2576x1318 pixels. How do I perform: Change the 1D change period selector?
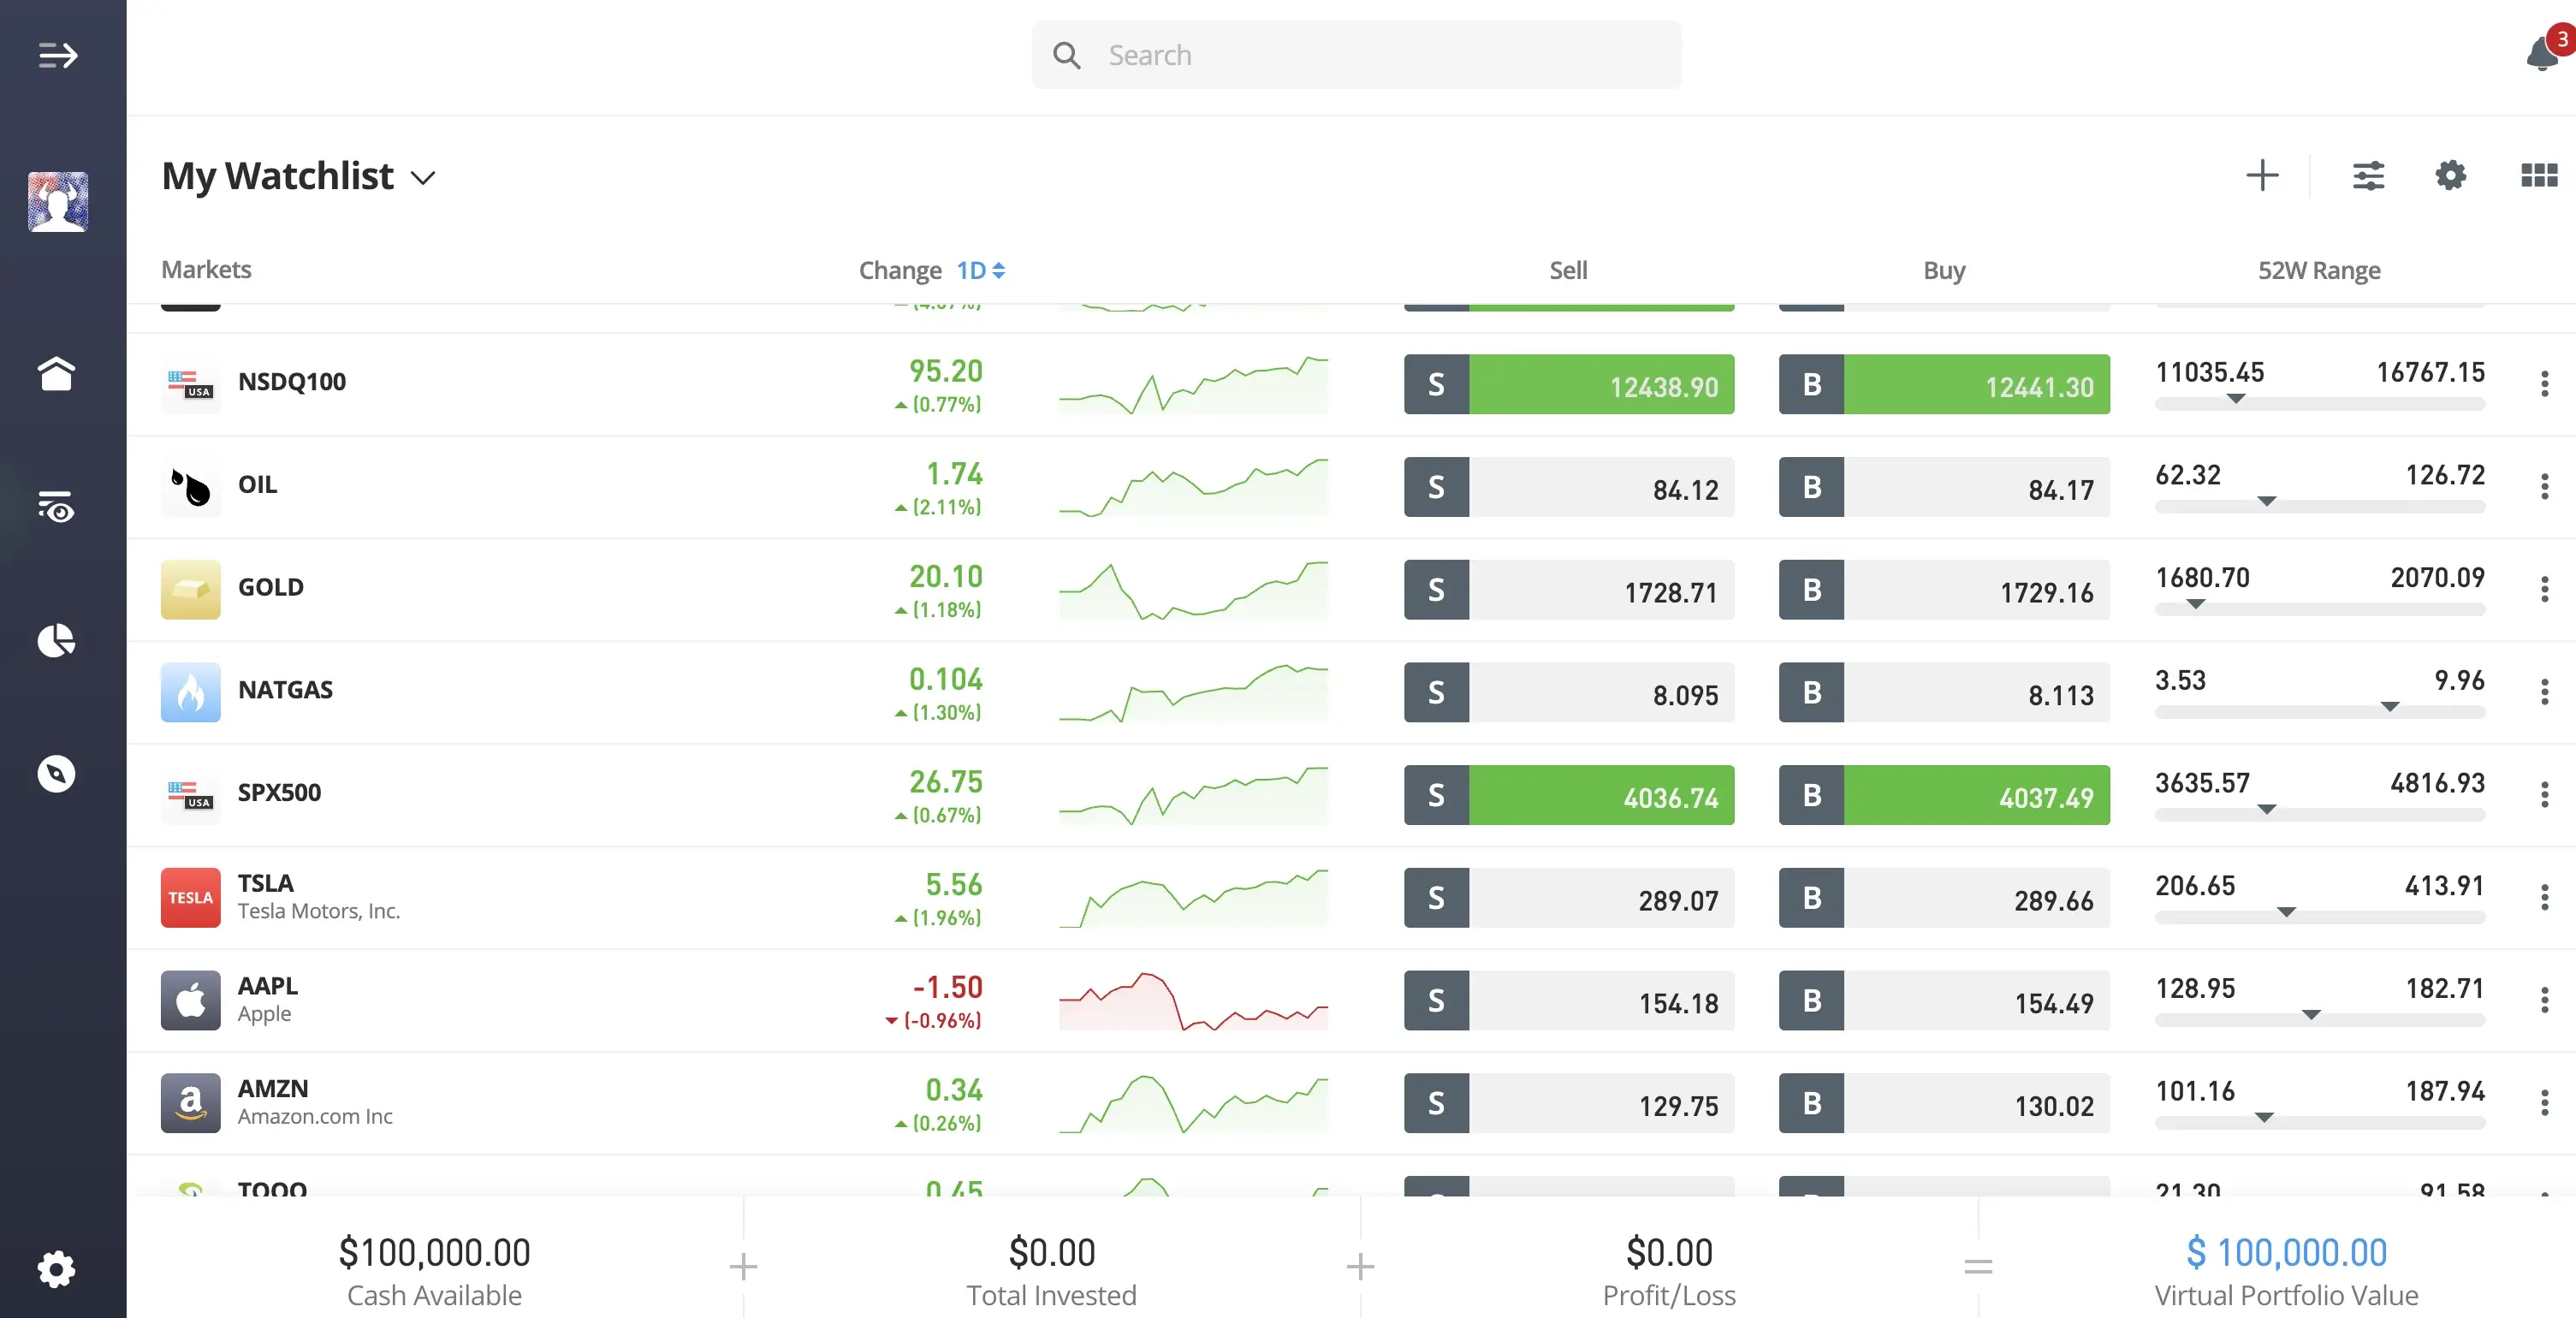(980, 271)
